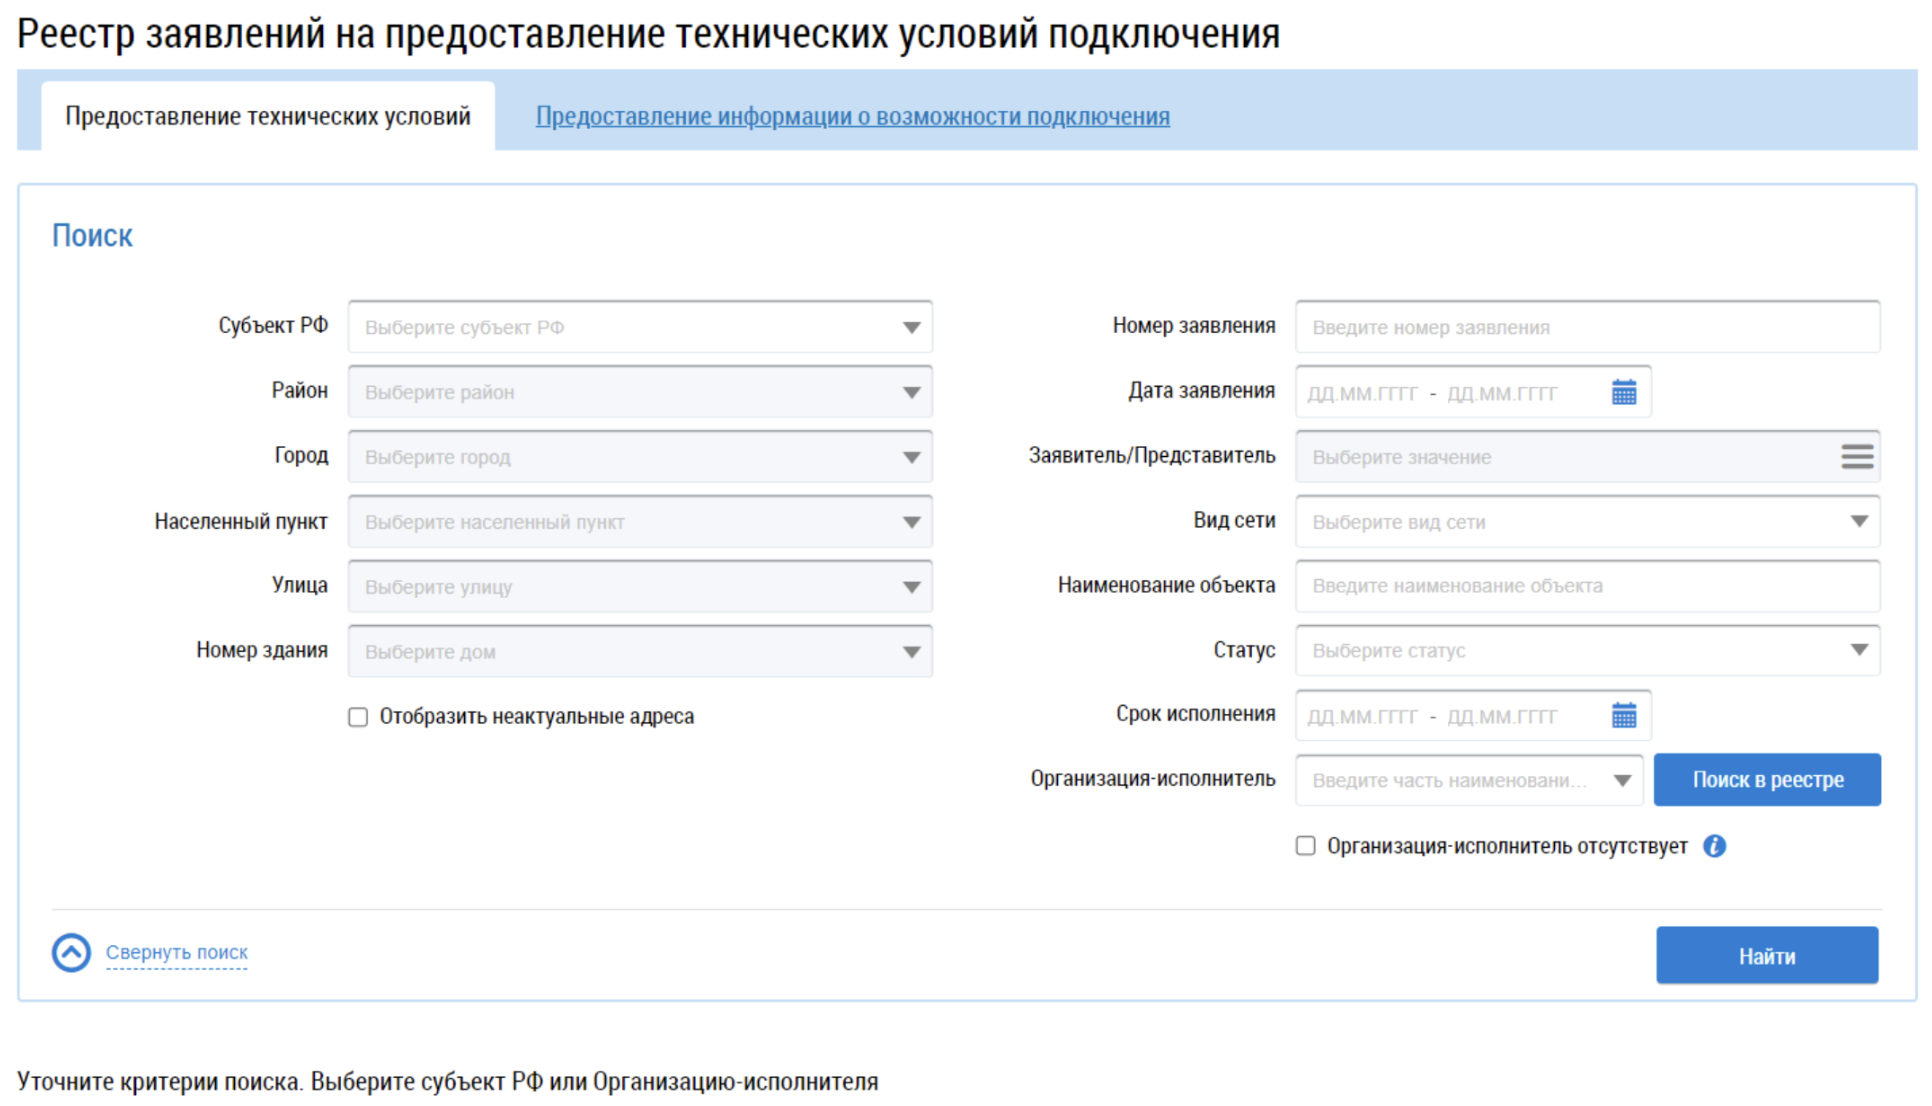Expand the Статус dropdown list
The image size is (1932, 1106).
1858,650
